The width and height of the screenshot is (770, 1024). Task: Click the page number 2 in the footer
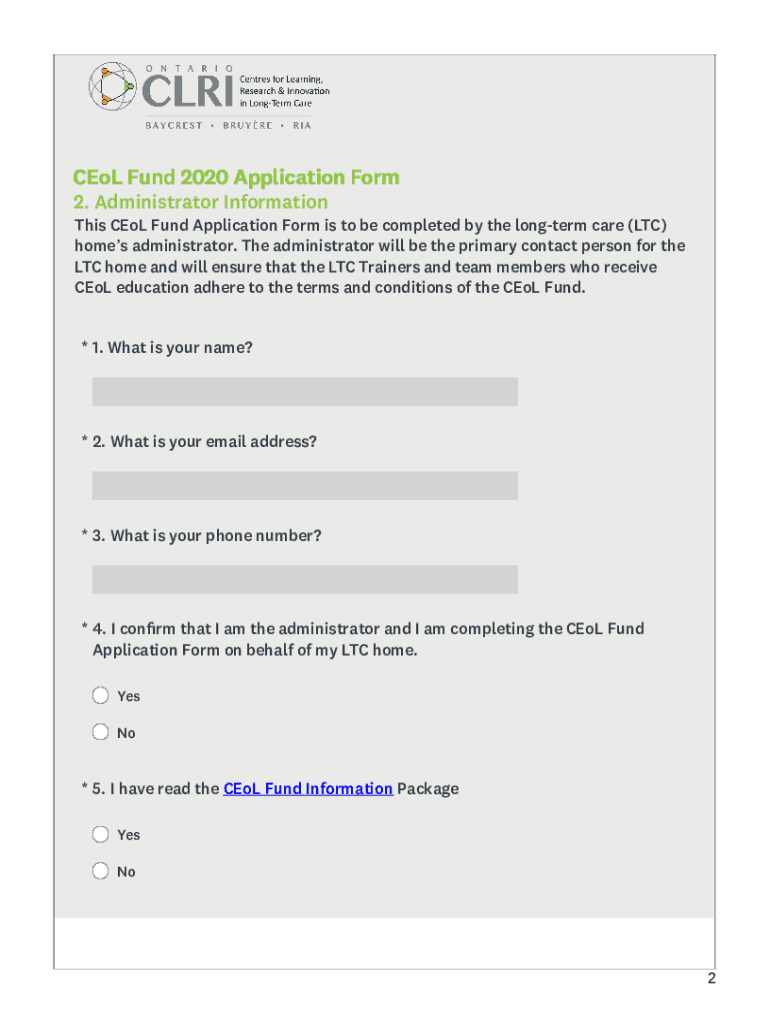711,979
